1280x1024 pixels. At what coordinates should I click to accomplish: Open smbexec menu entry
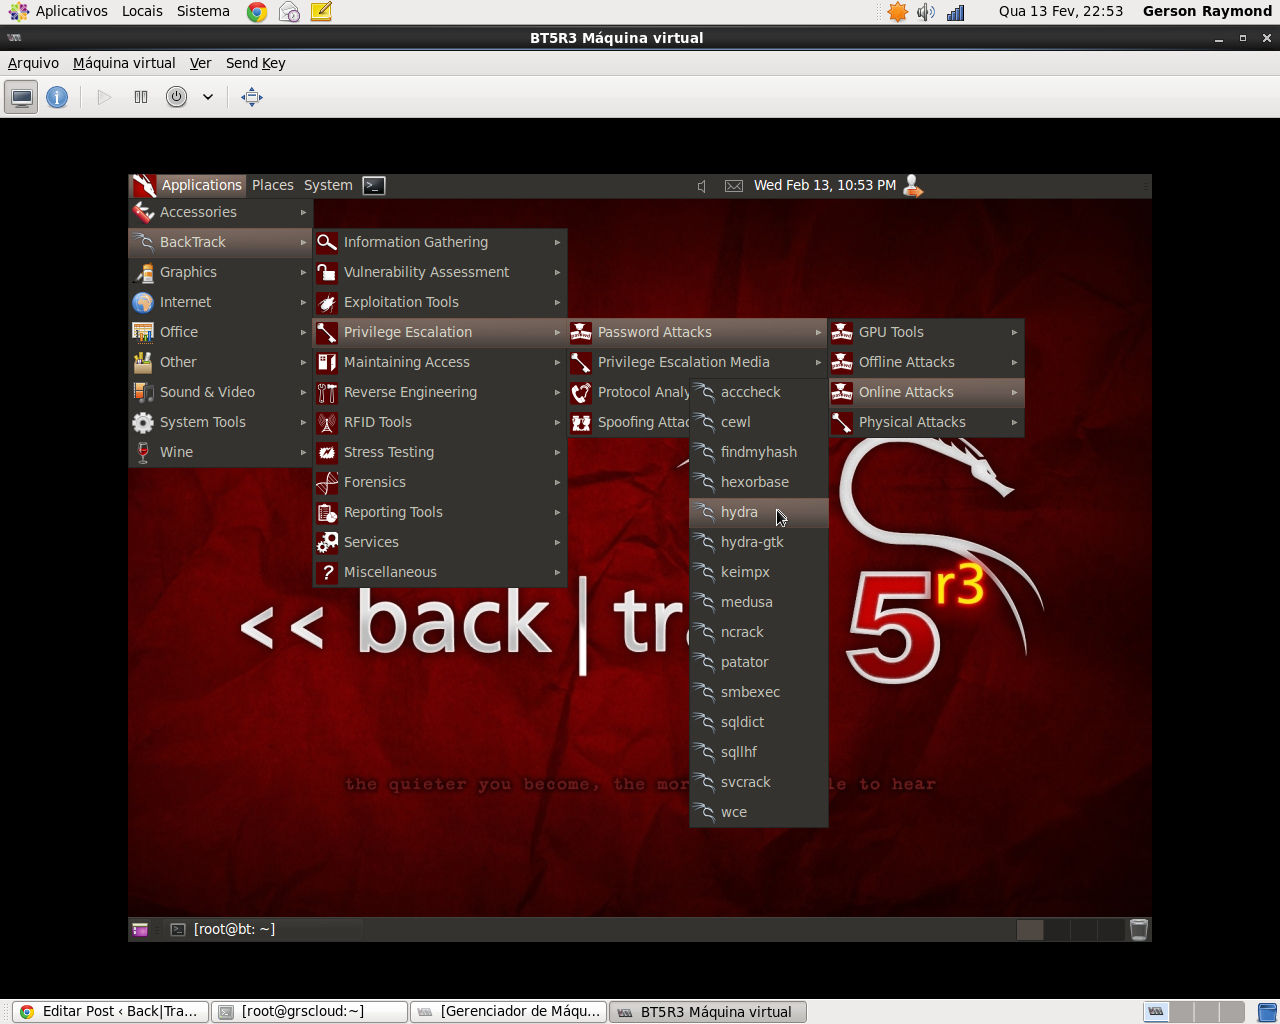point(759,692)
